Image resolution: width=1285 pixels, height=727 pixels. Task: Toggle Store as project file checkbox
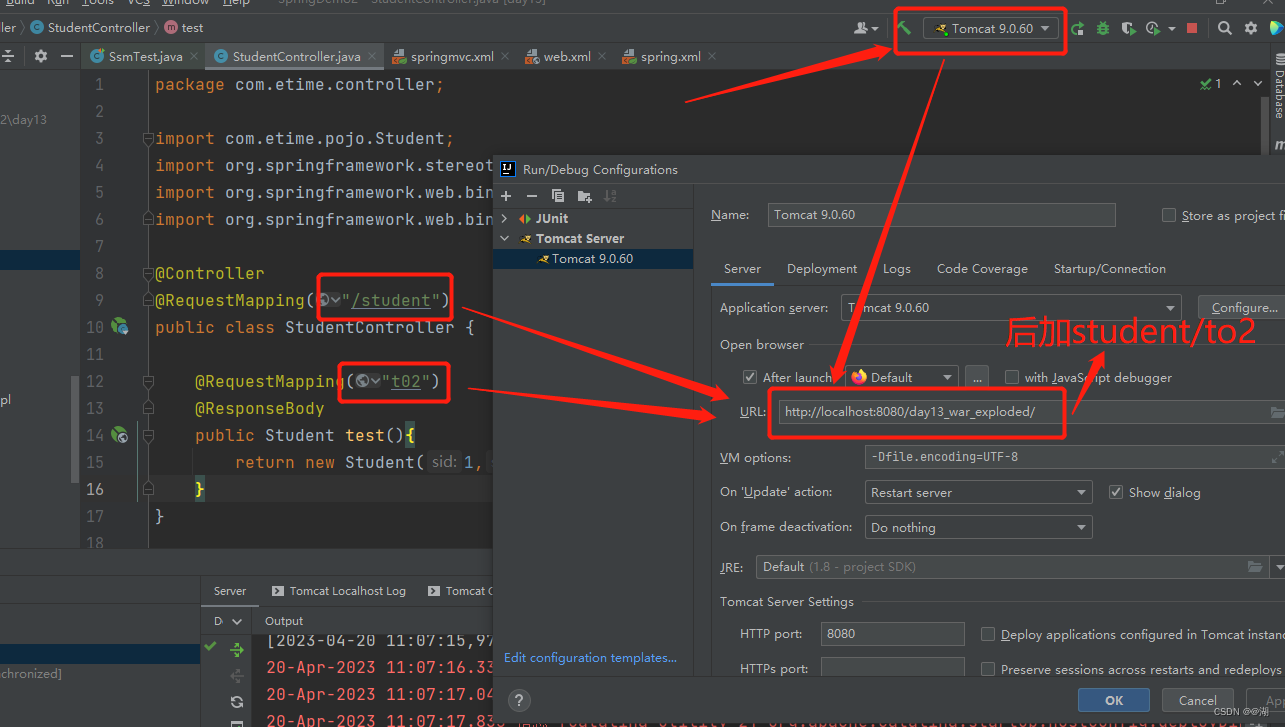click(x=1169, y=215)
